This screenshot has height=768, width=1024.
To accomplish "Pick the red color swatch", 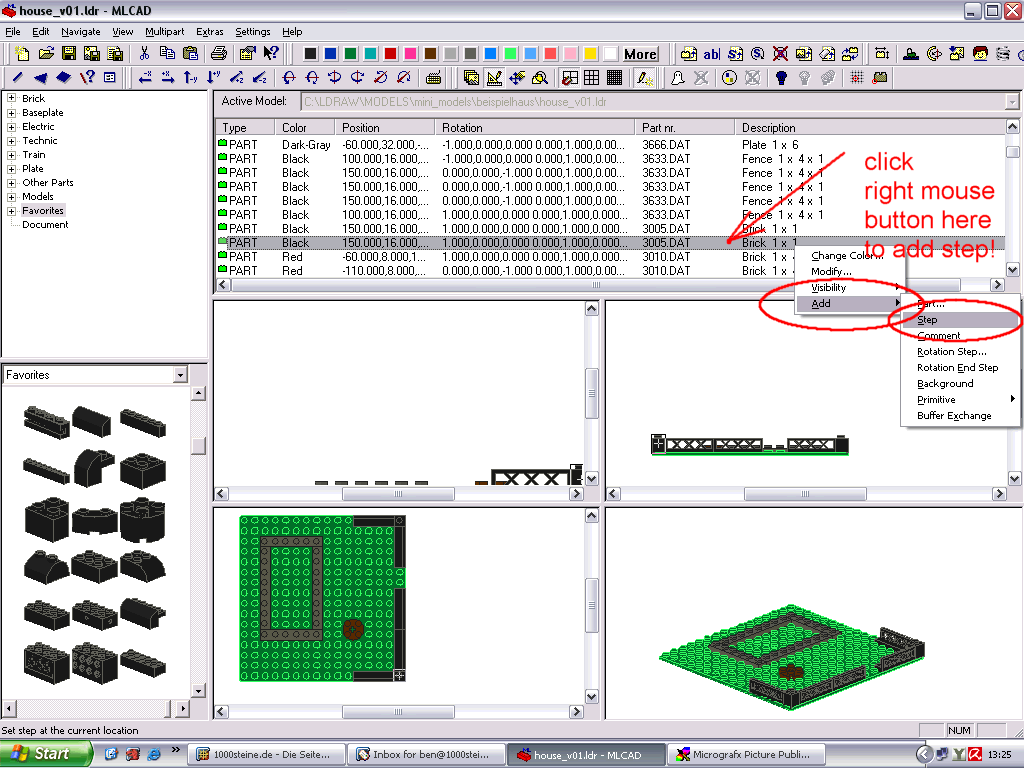I will [391, 54].
